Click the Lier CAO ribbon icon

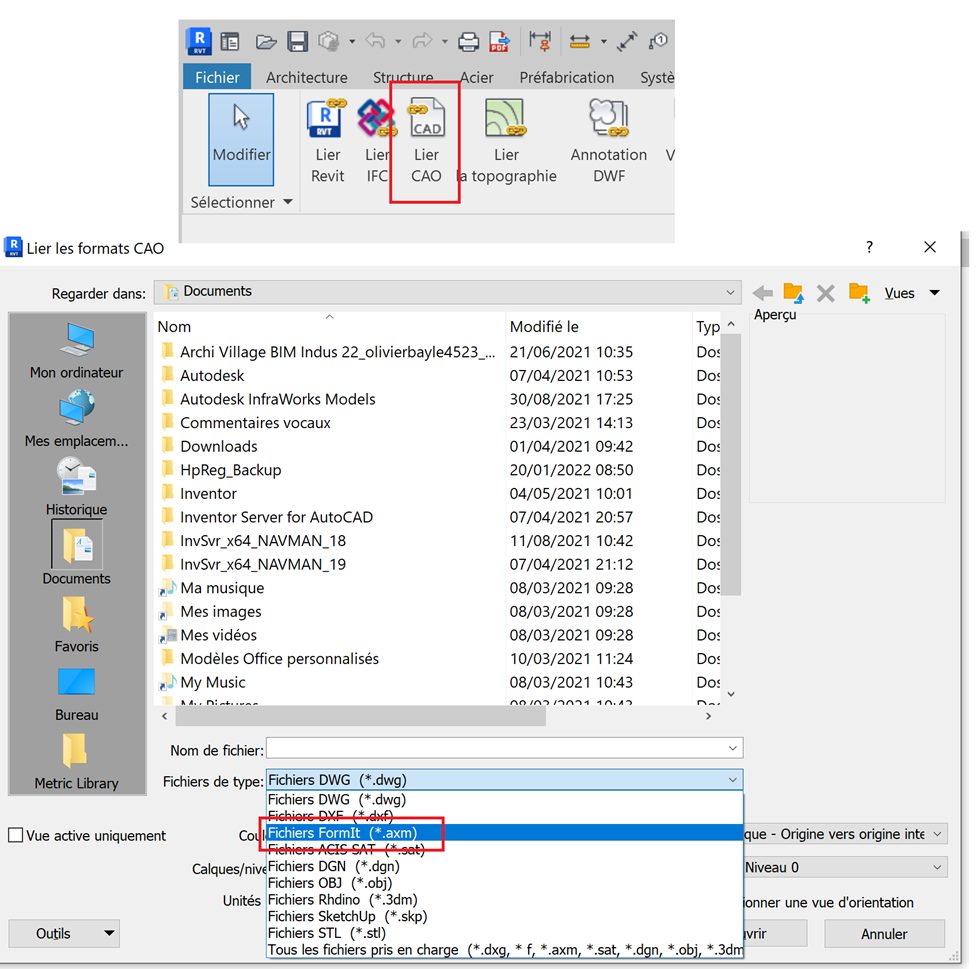tap(426, 124)
